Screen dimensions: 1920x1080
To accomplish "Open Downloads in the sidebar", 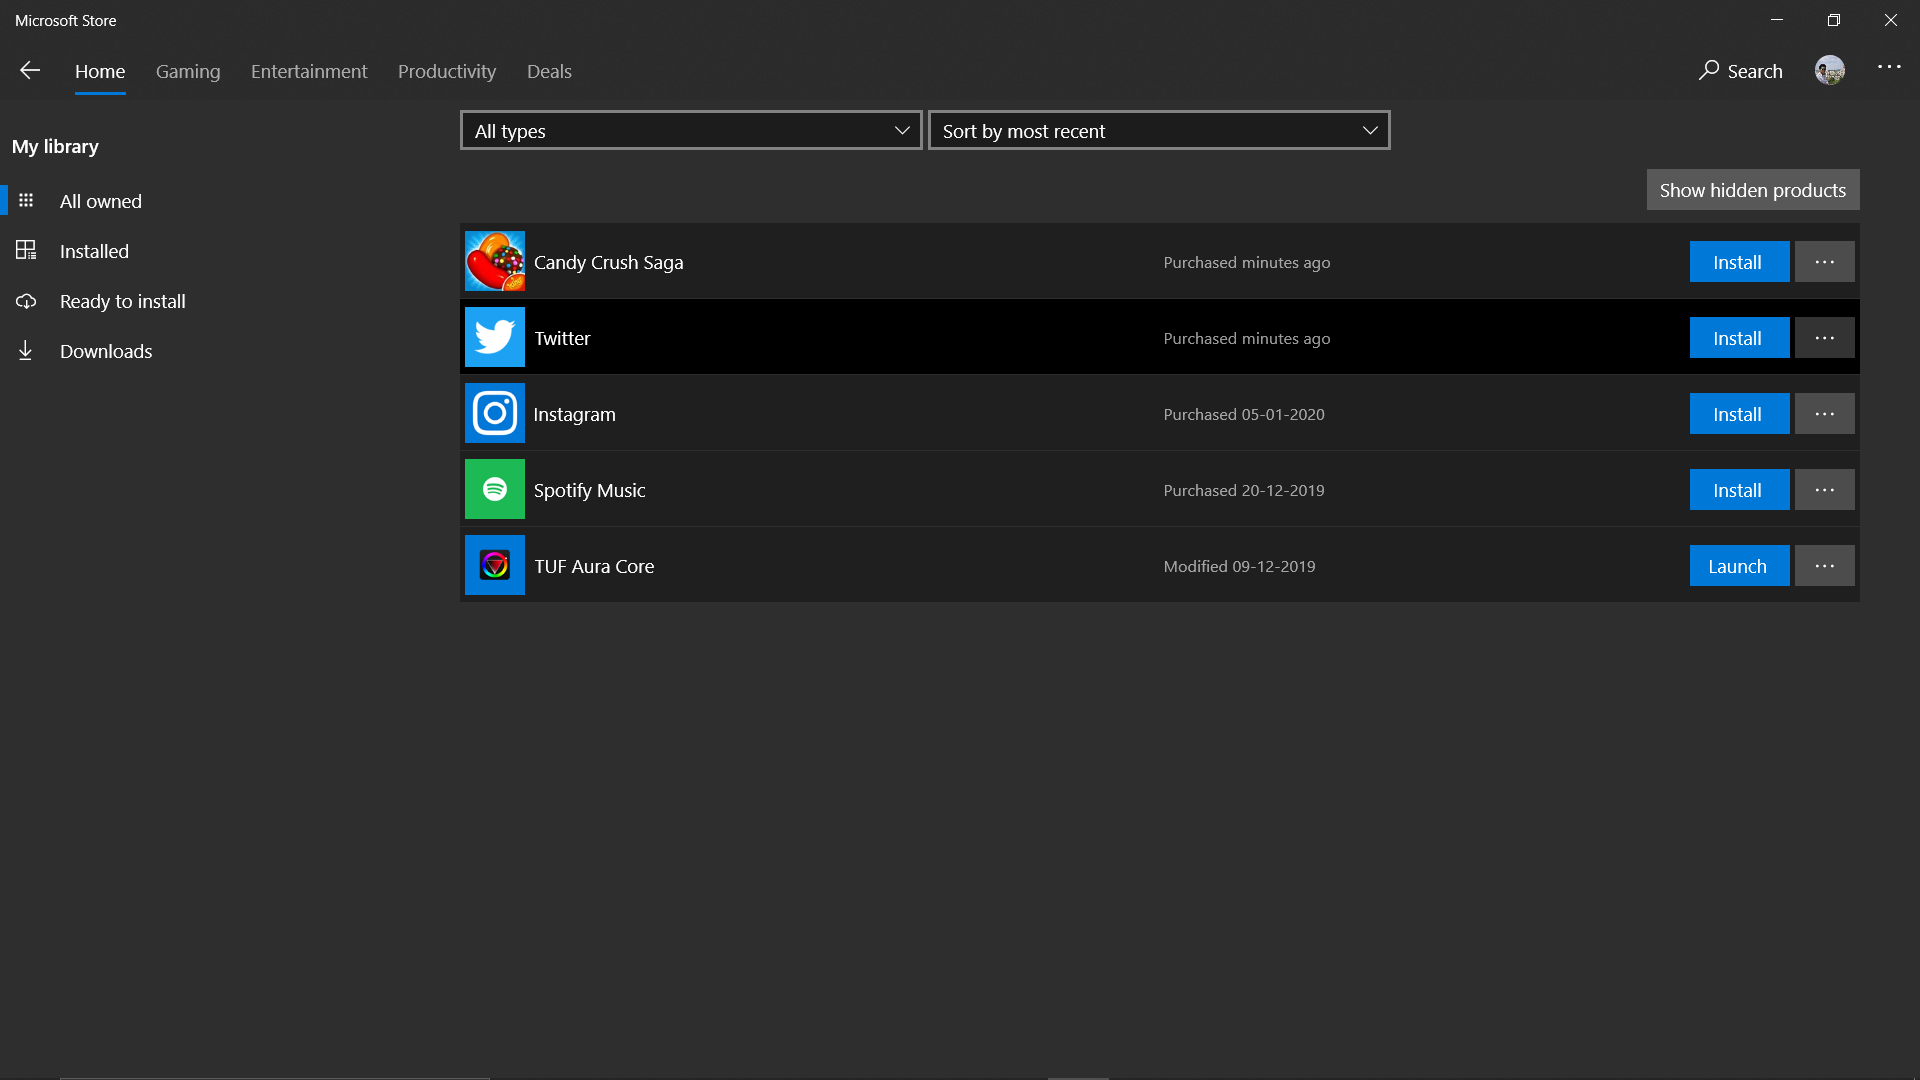I will (x=106, y=351).
